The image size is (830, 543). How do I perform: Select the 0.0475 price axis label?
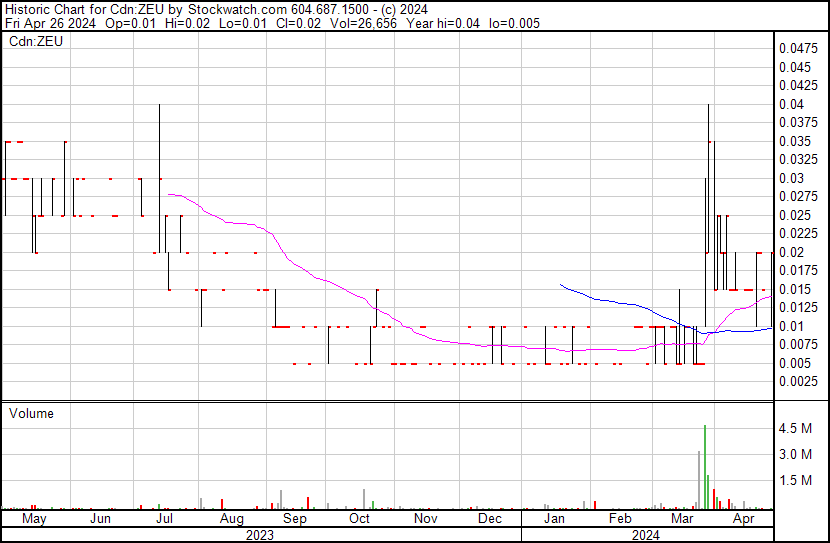(x=798, y=49)
